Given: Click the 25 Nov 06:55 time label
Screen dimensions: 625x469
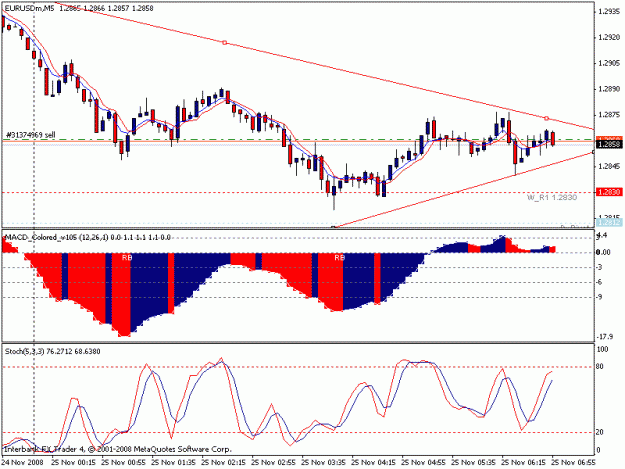Looking at the screenshot, I should coord(574,463).
